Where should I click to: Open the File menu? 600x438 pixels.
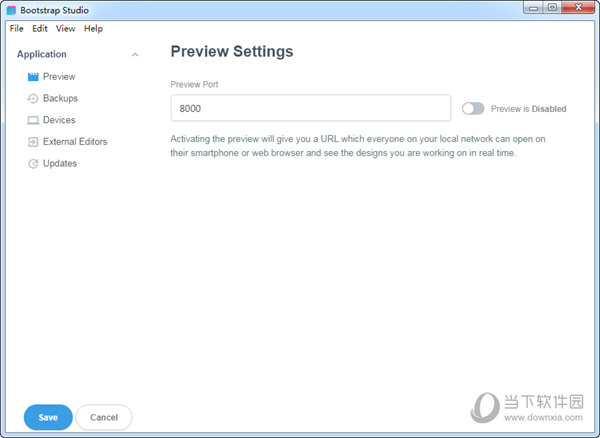pos(16,29)
